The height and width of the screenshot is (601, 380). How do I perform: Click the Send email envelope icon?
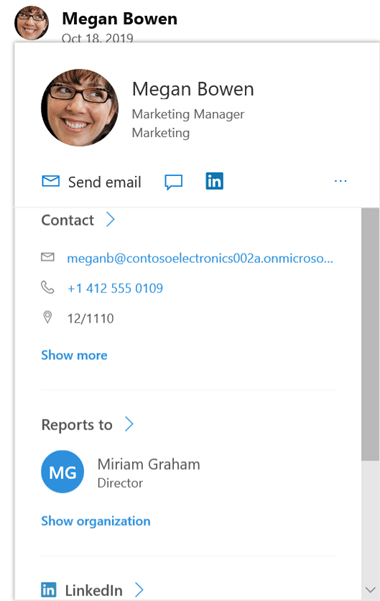51,181
